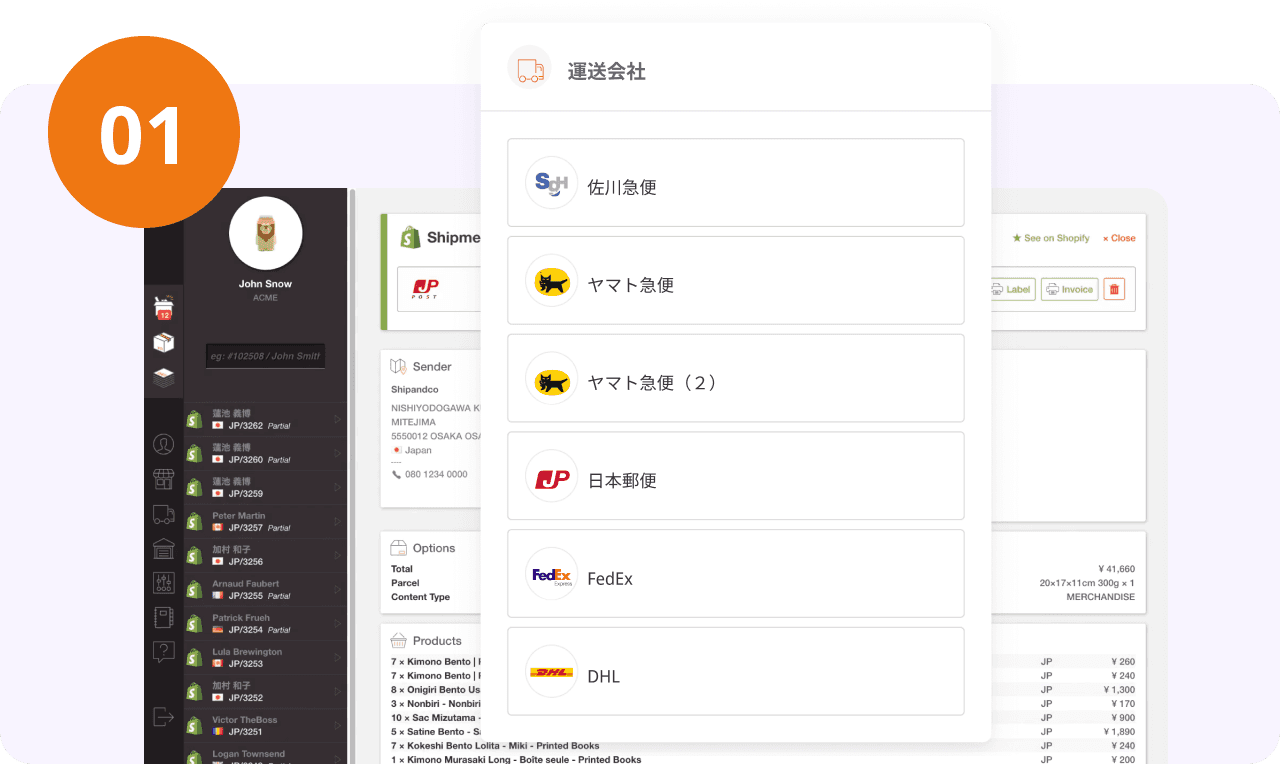The height and width of the screenshot is (764, 1280).
Task: Open the address book sidebar icon
Action: coord(164,618)
